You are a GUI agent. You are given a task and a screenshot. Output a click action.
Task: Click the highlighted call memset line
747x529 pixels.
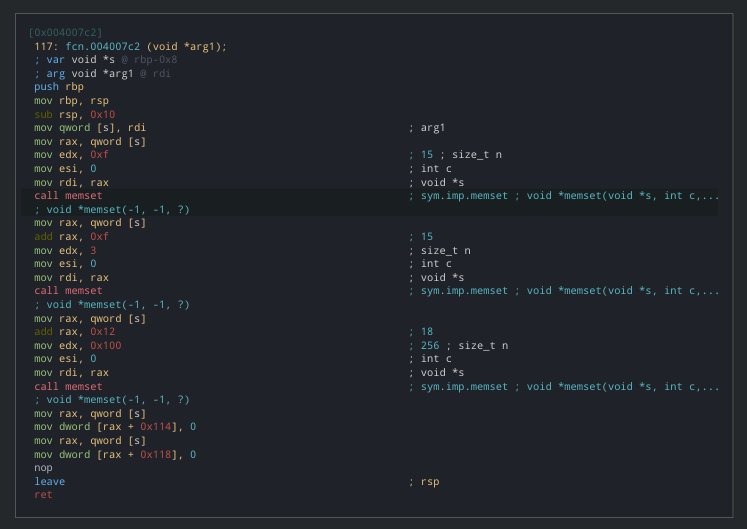pos(68,196)
